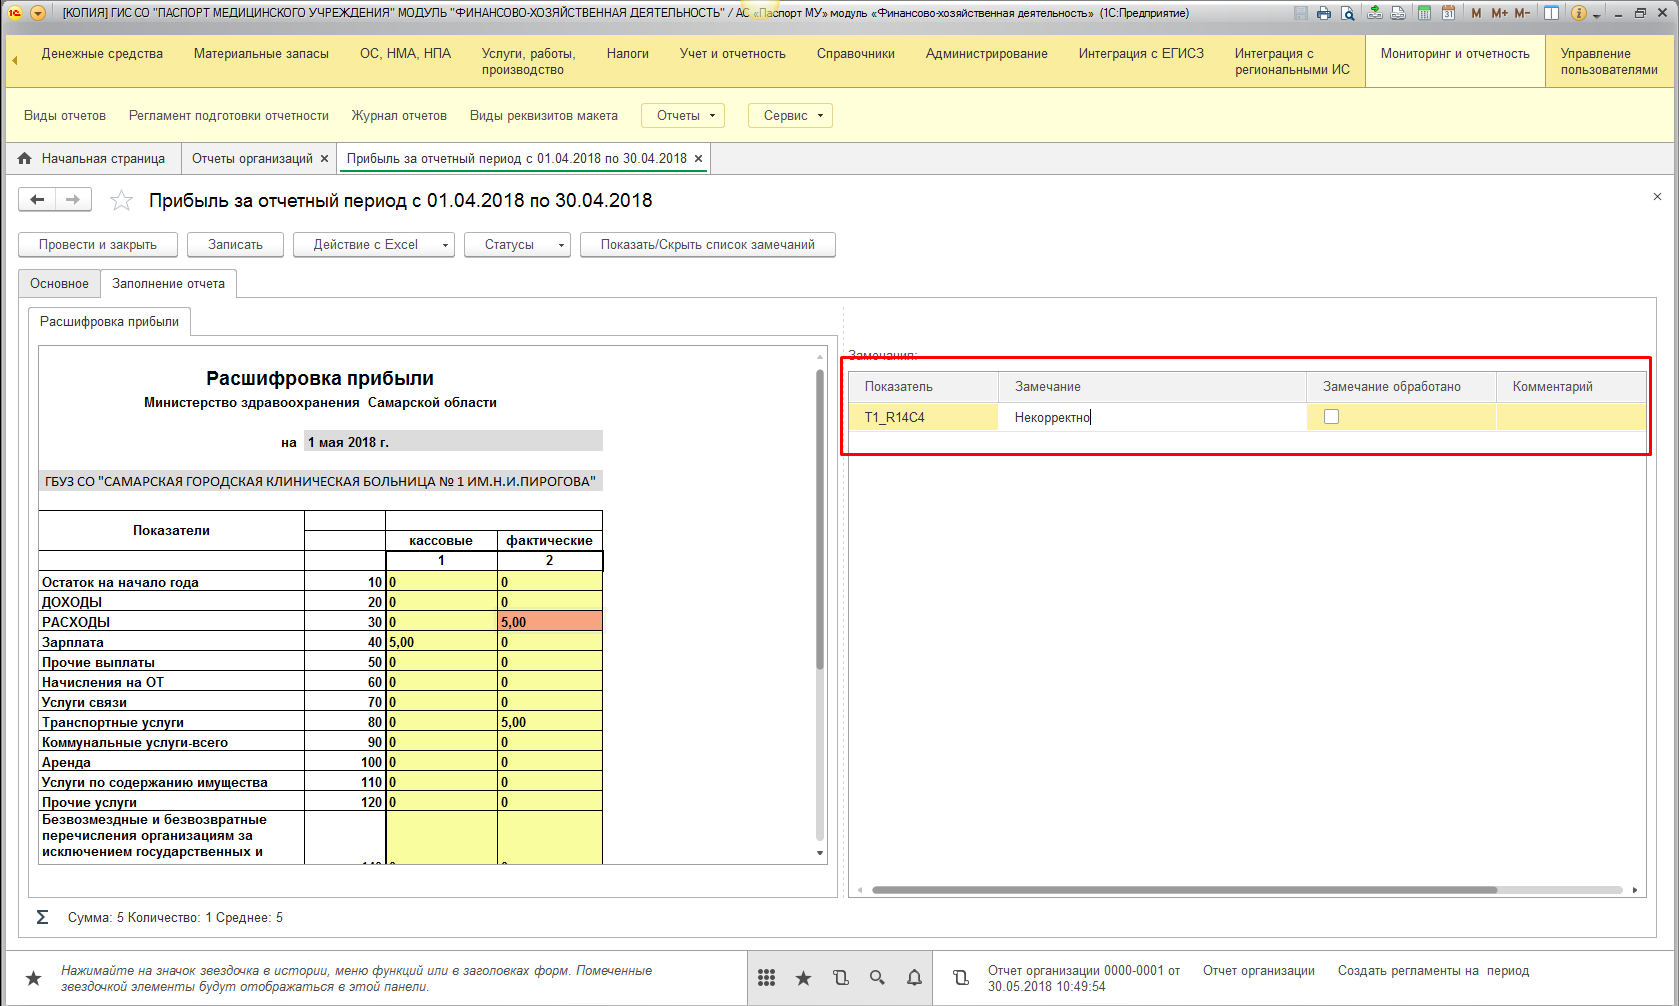Click the print icon in title bar
1679x1006 pixels.
pos(1324,13)
